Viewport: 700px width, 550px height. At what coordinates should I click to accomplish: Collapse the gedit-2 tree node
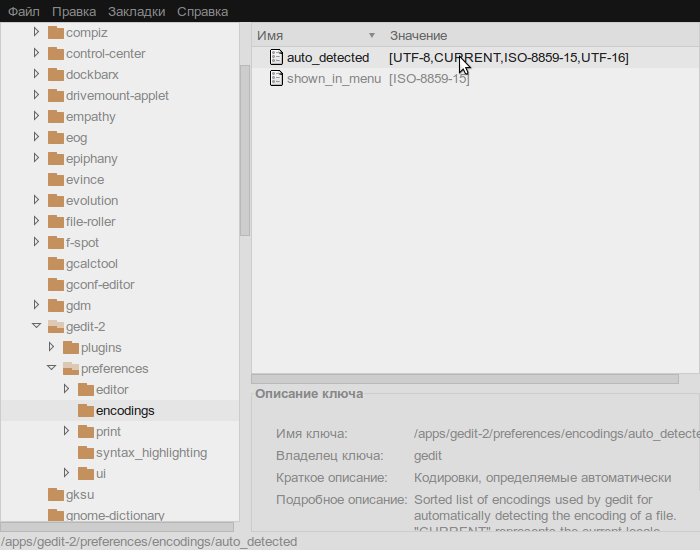(37, 326)
